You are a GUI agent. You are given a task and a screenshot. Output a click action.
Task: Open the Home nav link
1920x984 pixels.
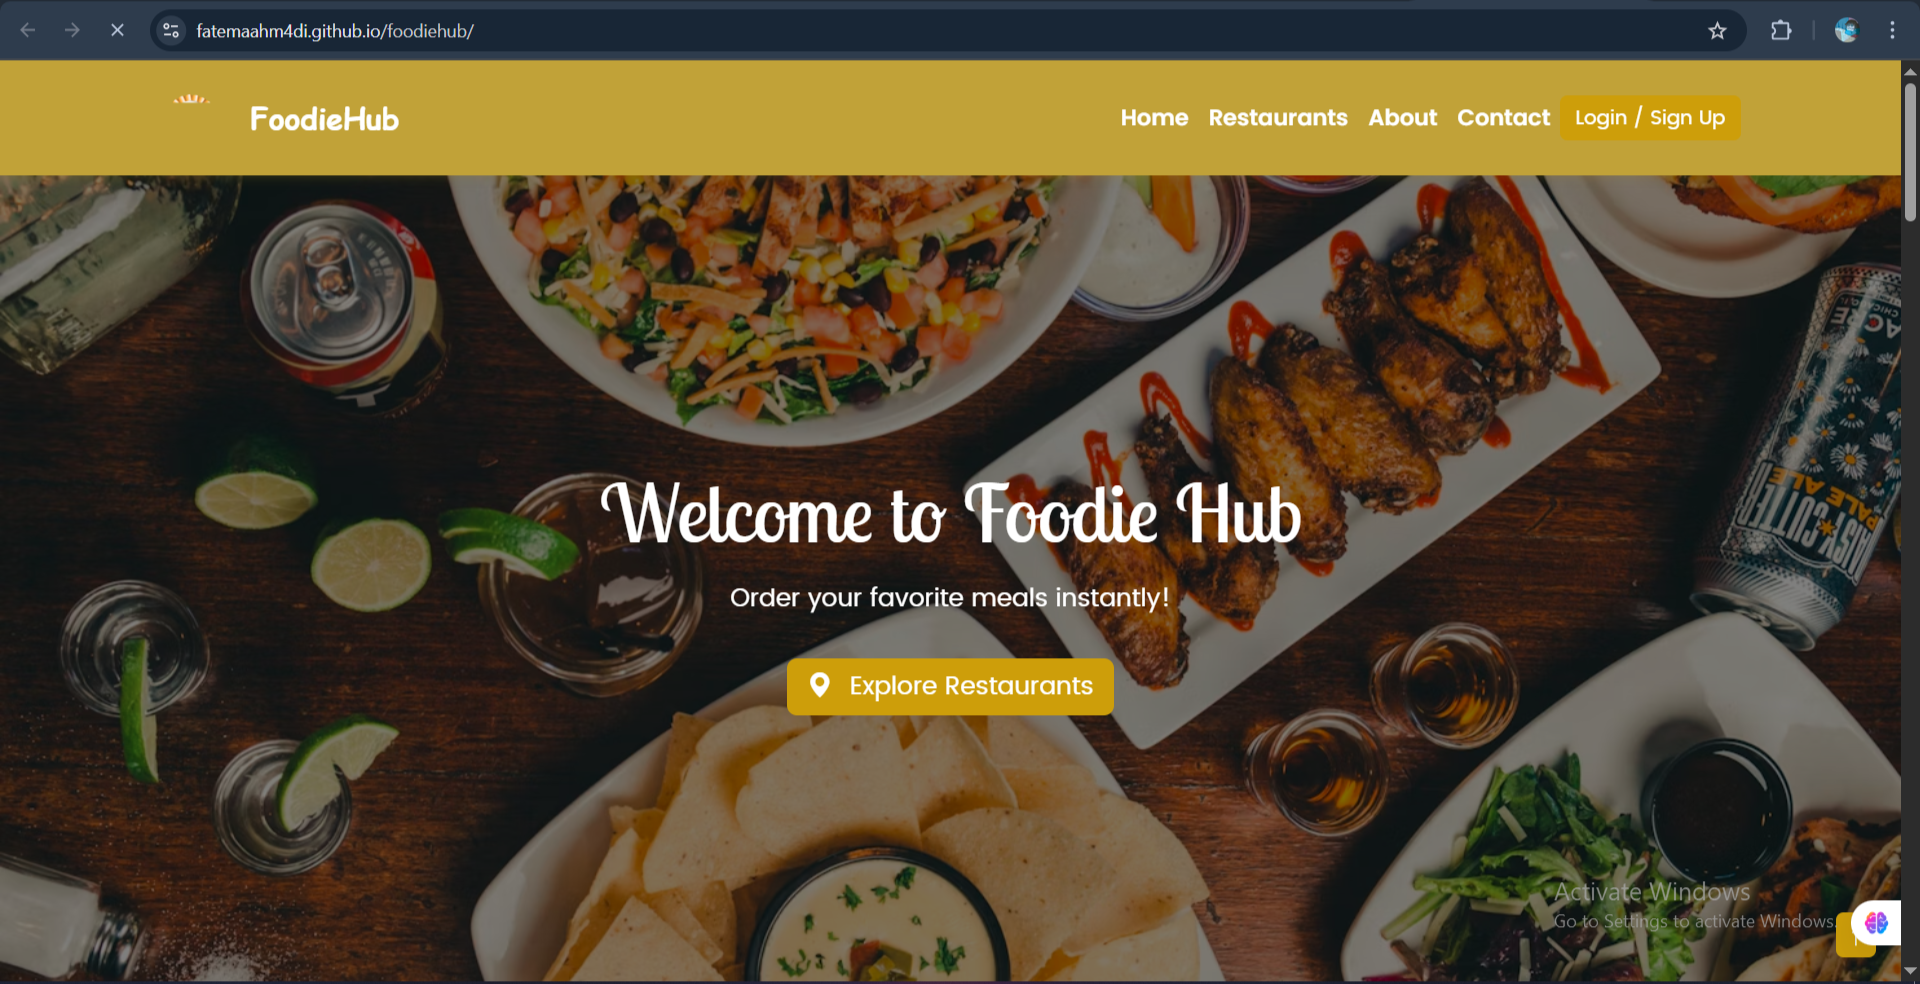1154,118
